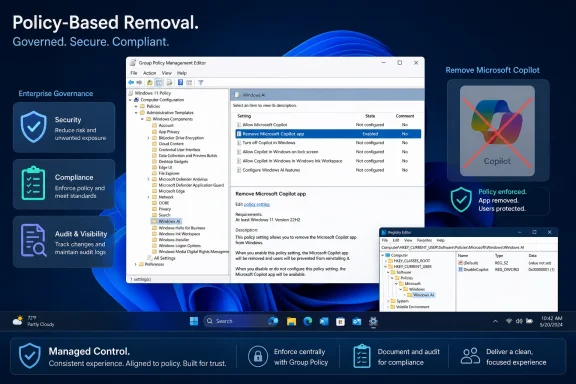Expand the Network folder node
576x384 pixels.
[148, 197]
